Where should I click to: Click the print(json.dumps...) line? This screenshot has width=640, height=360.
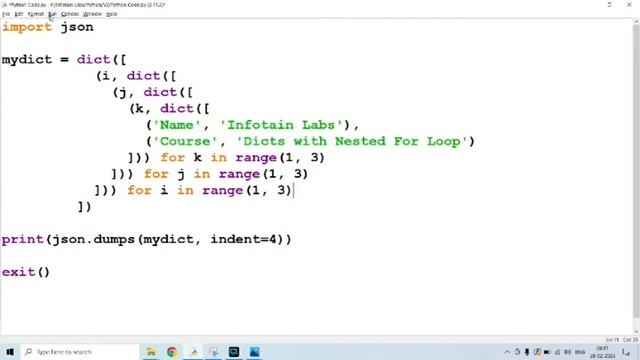(147, 239)
